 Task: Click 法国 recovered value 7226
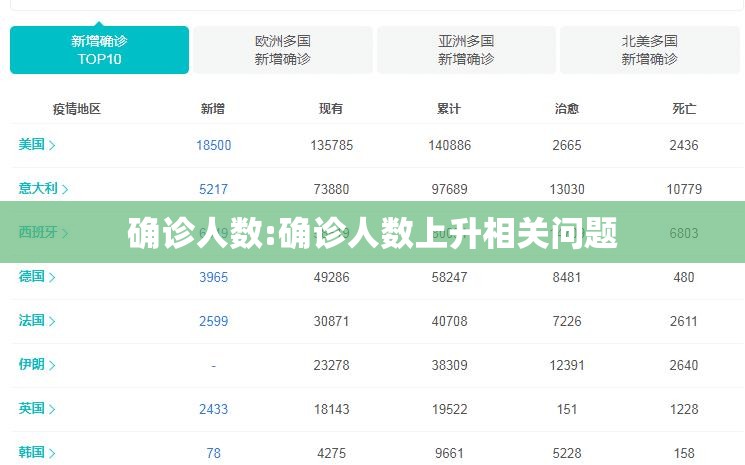coord(567,322)
